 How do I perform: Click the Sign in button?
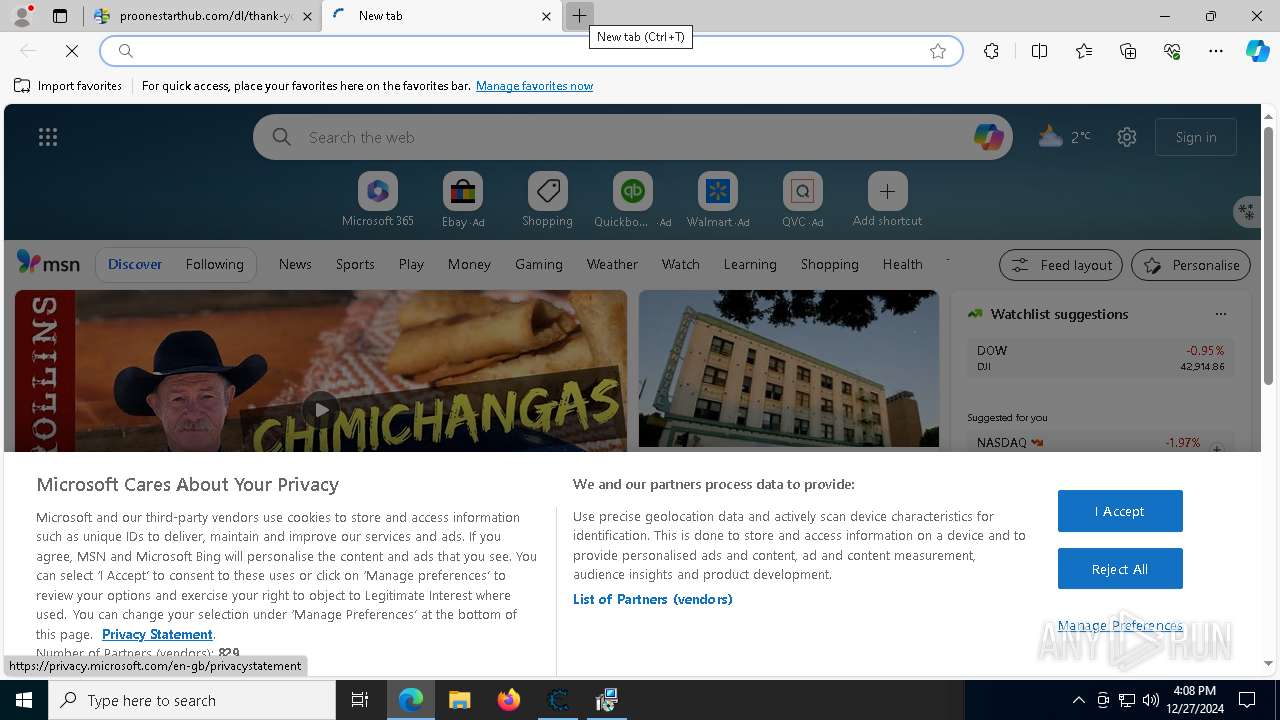point(1196,137)
